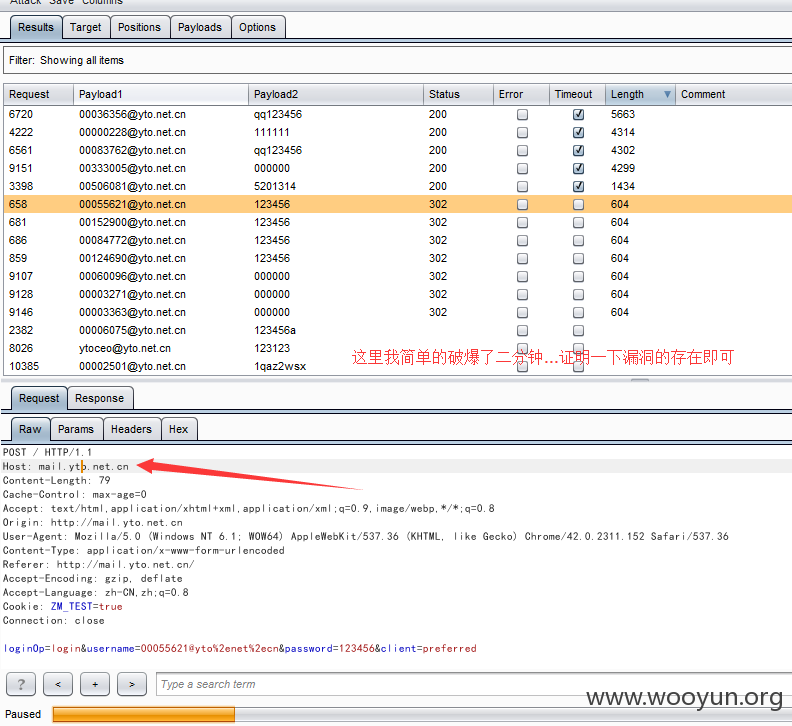This screenshot has width=792, height=726.
Task: Toggle Error checkbox for request 6720
Action: tap(522, 115)
